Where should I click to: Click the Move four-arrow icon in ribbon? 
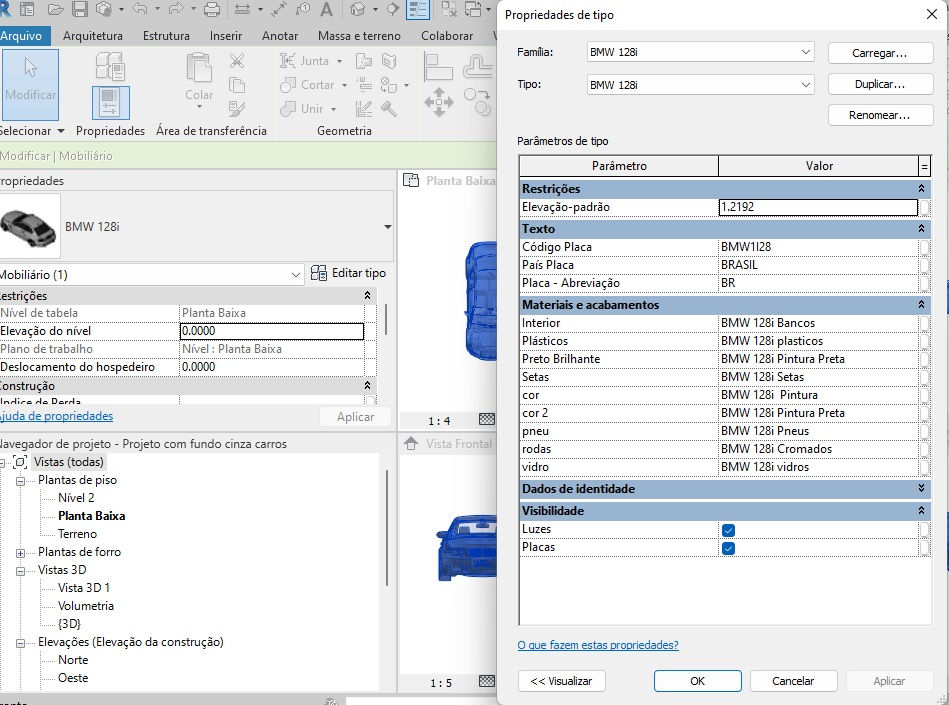pyautogui.click(x=438, y=102)
